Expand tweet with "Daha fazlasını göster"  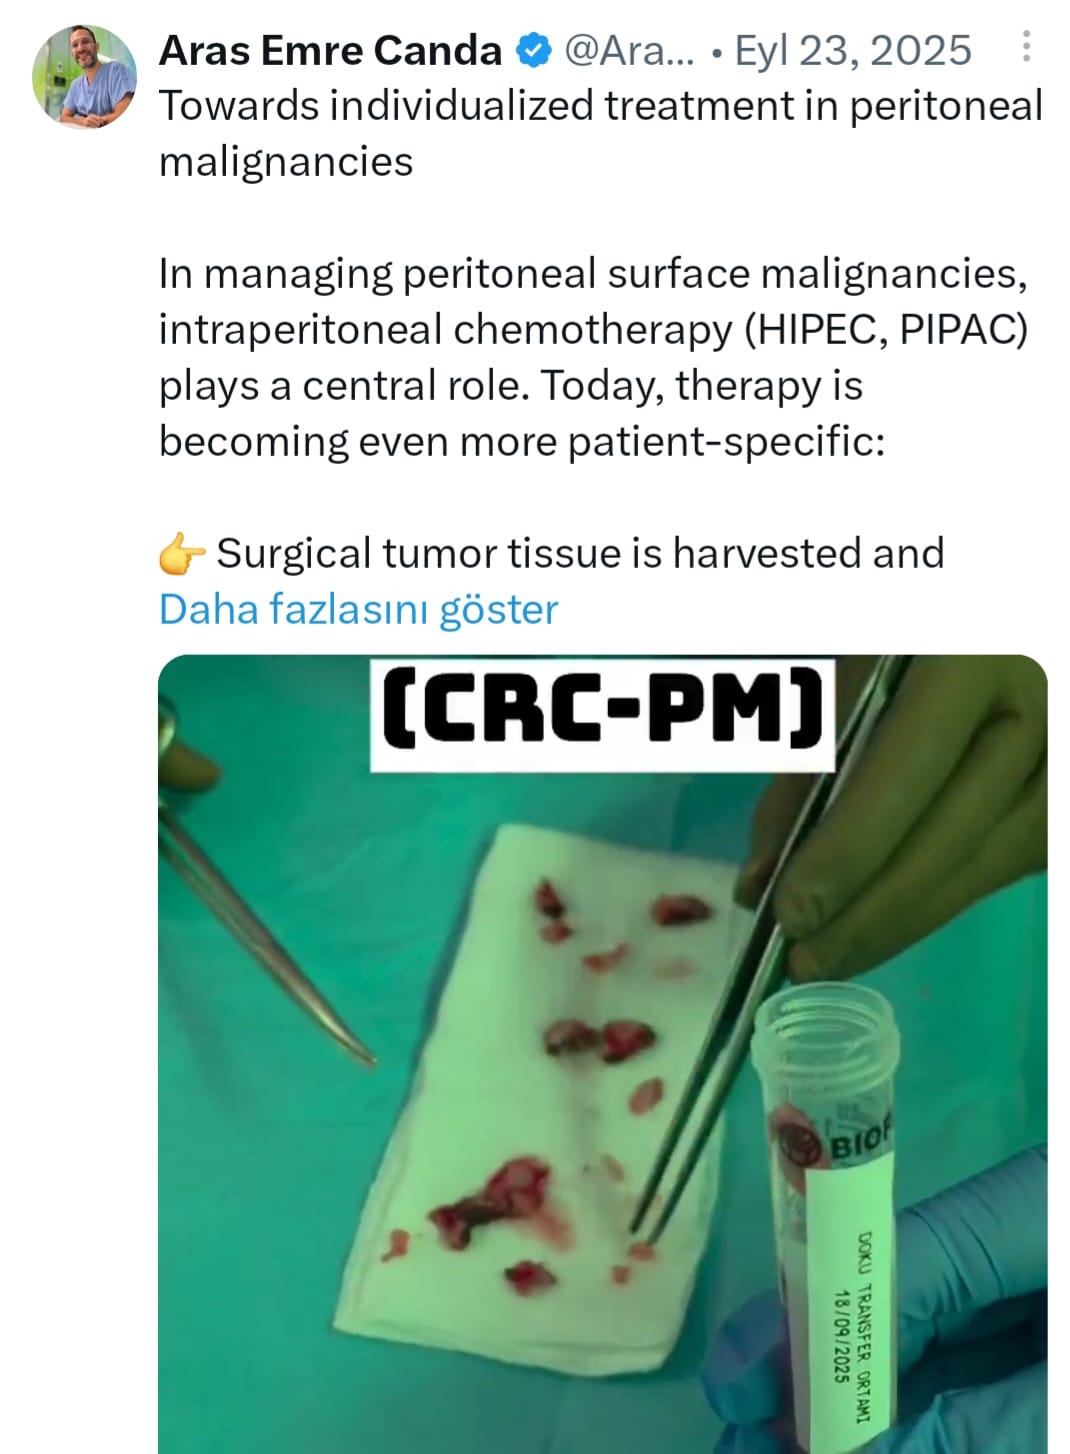pyautogui.click(x=358, y=609)
